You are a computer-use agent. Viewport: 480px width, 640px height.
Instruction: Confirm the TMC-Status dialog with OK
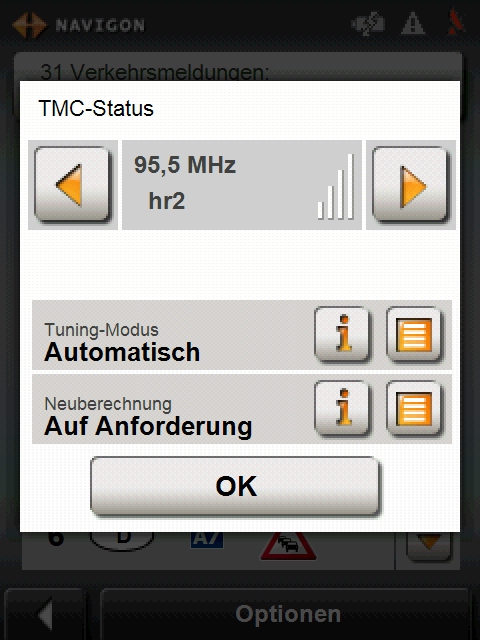236,486
